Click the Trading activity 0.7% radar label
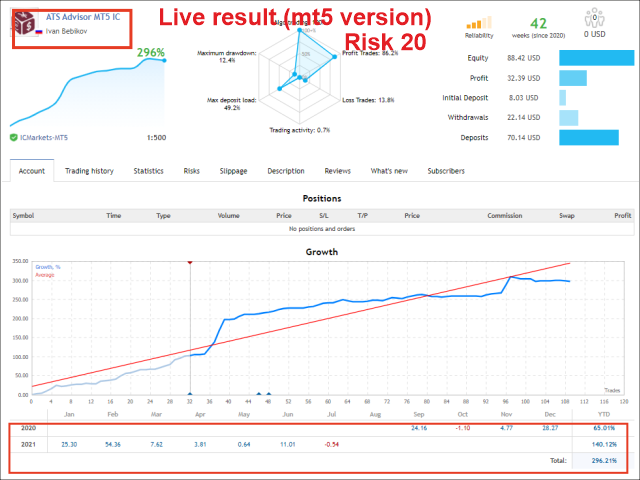640x480 pixels. tap(300, 130)
